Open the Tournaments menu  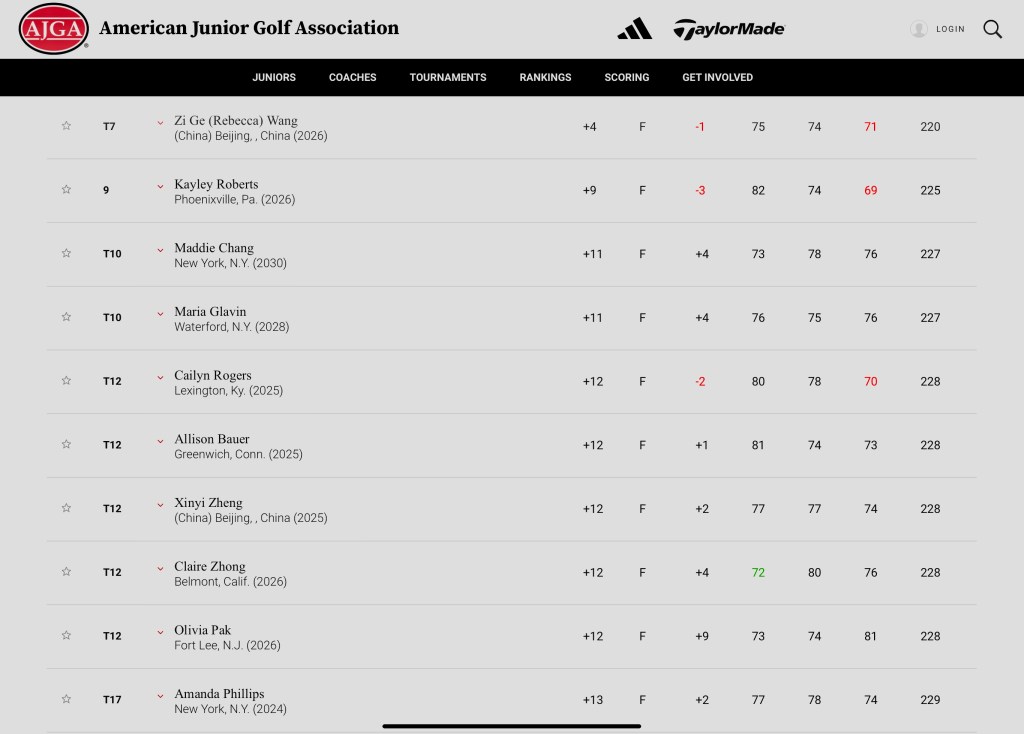pos(448,77)
